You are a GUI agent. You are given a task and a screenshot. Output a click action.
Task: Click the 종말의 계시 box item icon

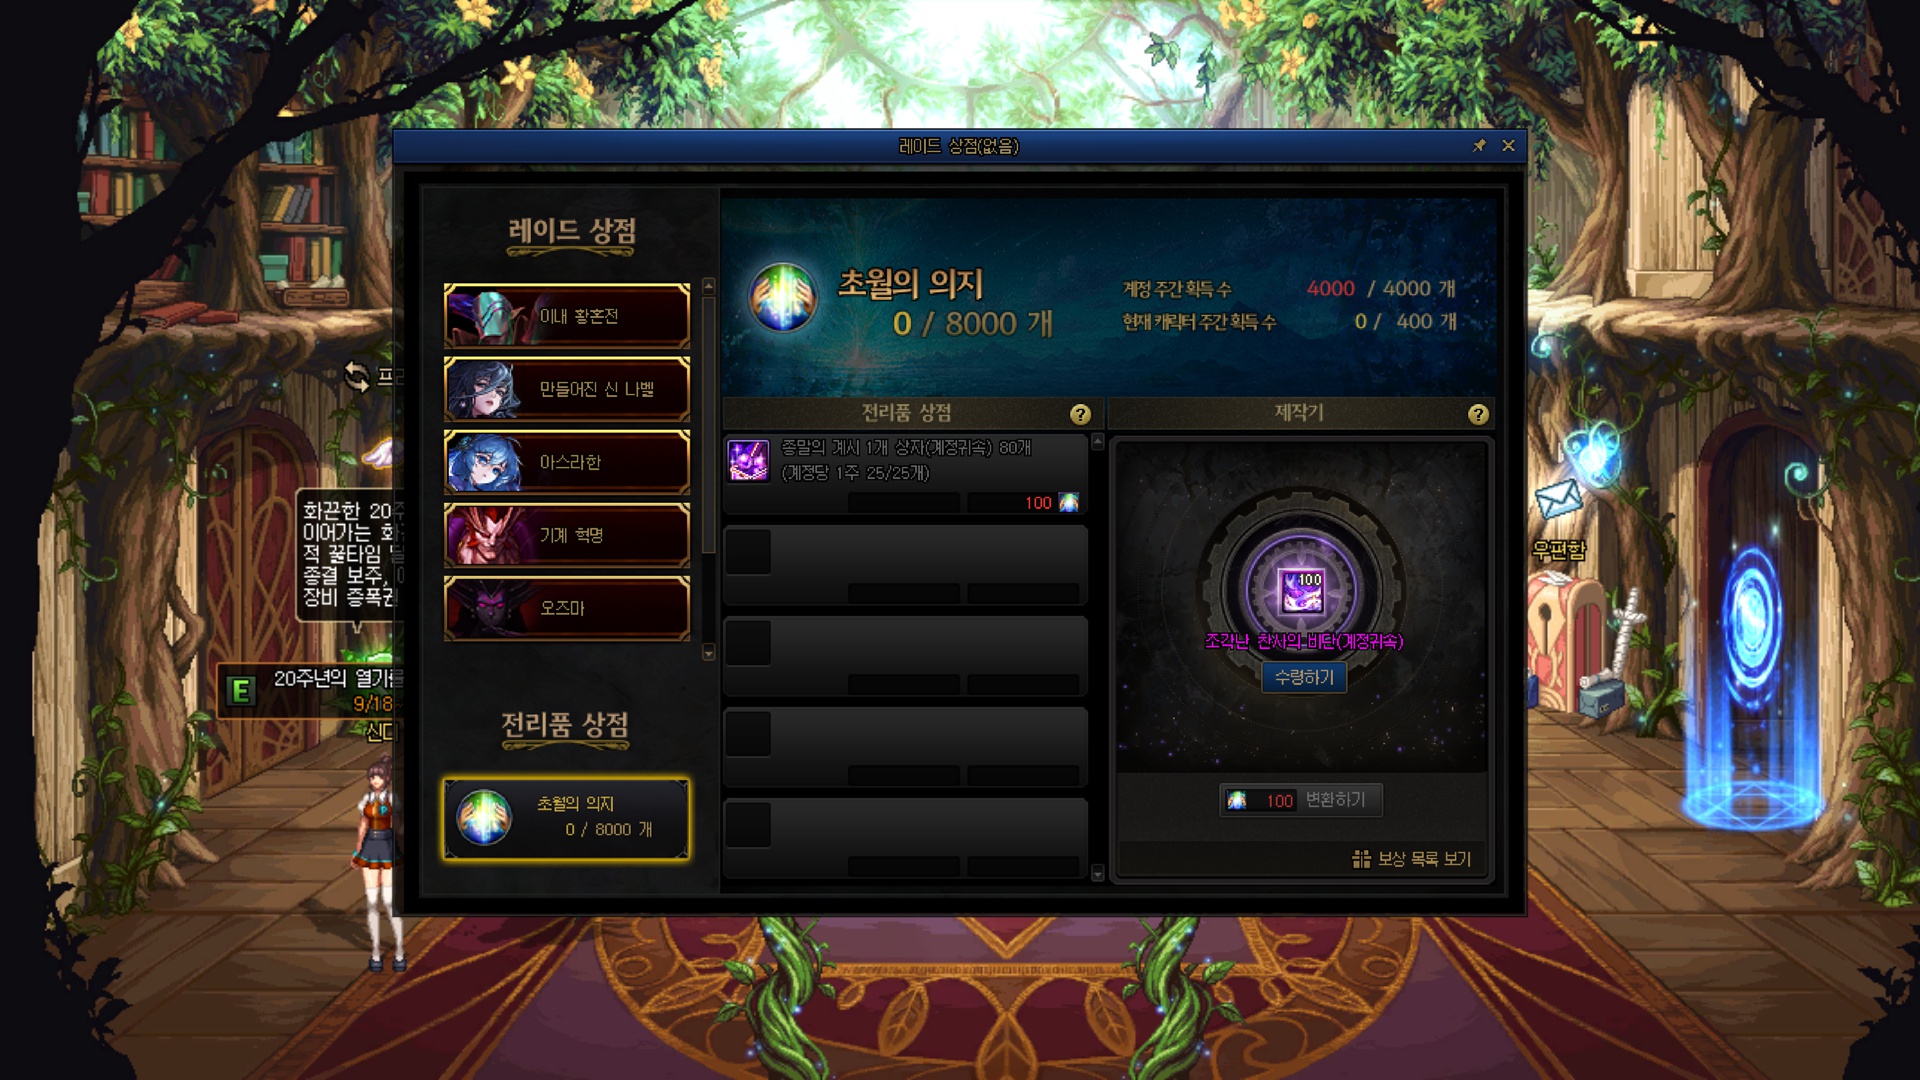pyautogui.click(x=748, y=460)
